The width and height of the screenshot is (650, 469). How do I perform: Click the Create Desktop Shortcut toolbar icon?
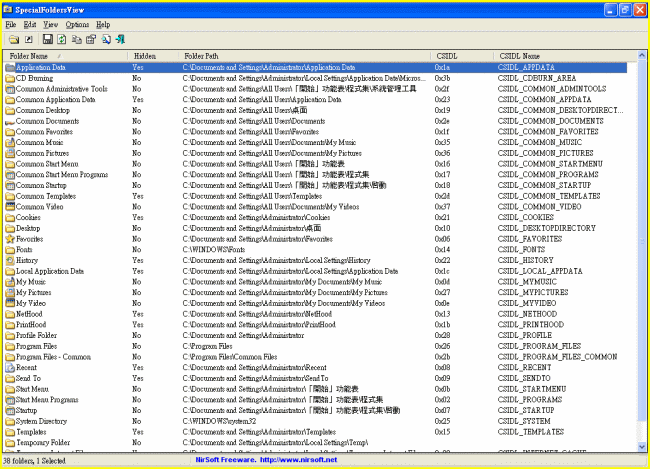point(27,39)
